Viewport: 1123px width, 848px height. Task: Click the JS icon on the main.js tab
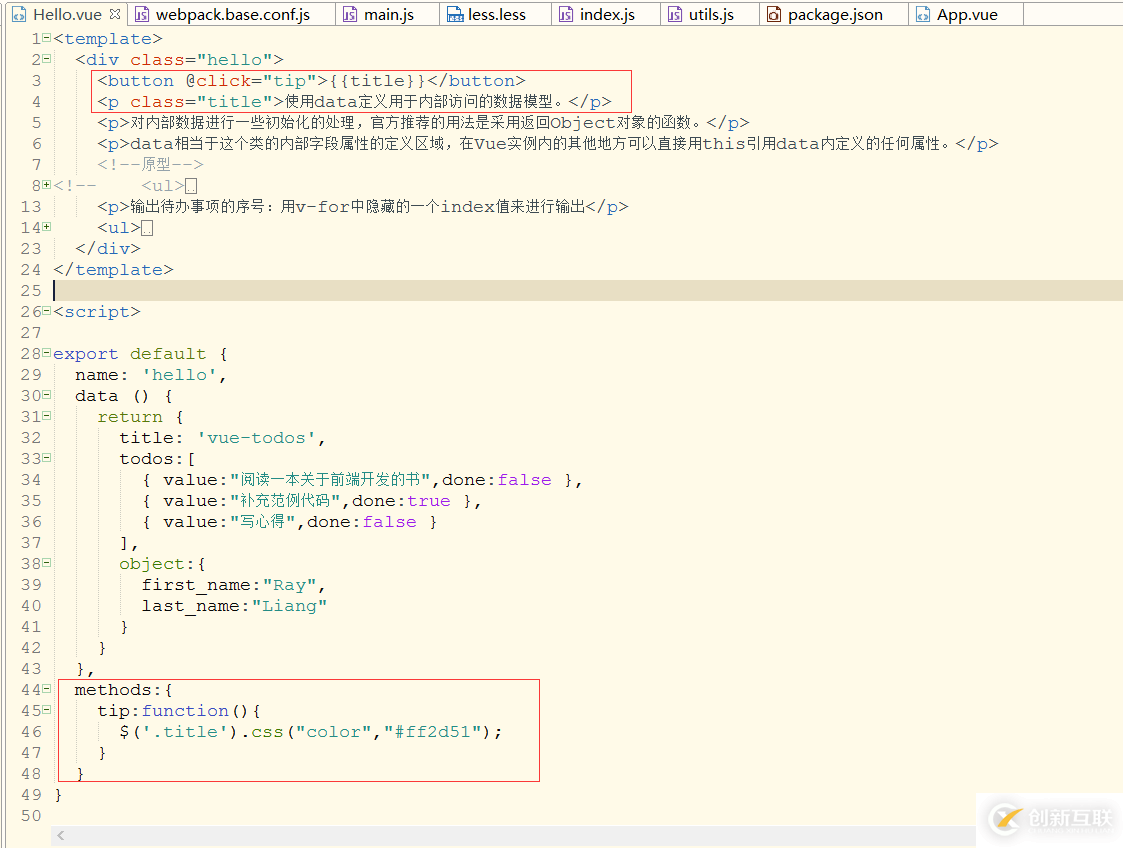pos(348,14)
